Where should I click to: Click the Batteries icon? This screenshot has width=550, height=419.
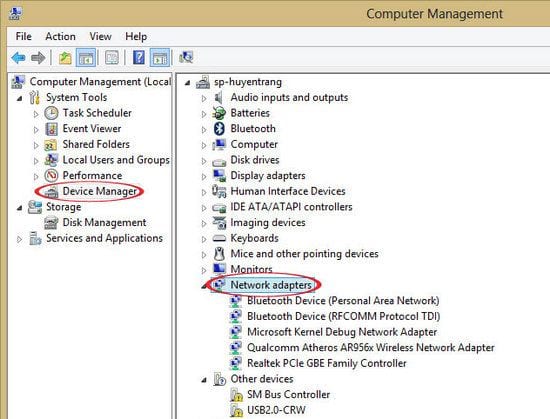tap(219, 113)
